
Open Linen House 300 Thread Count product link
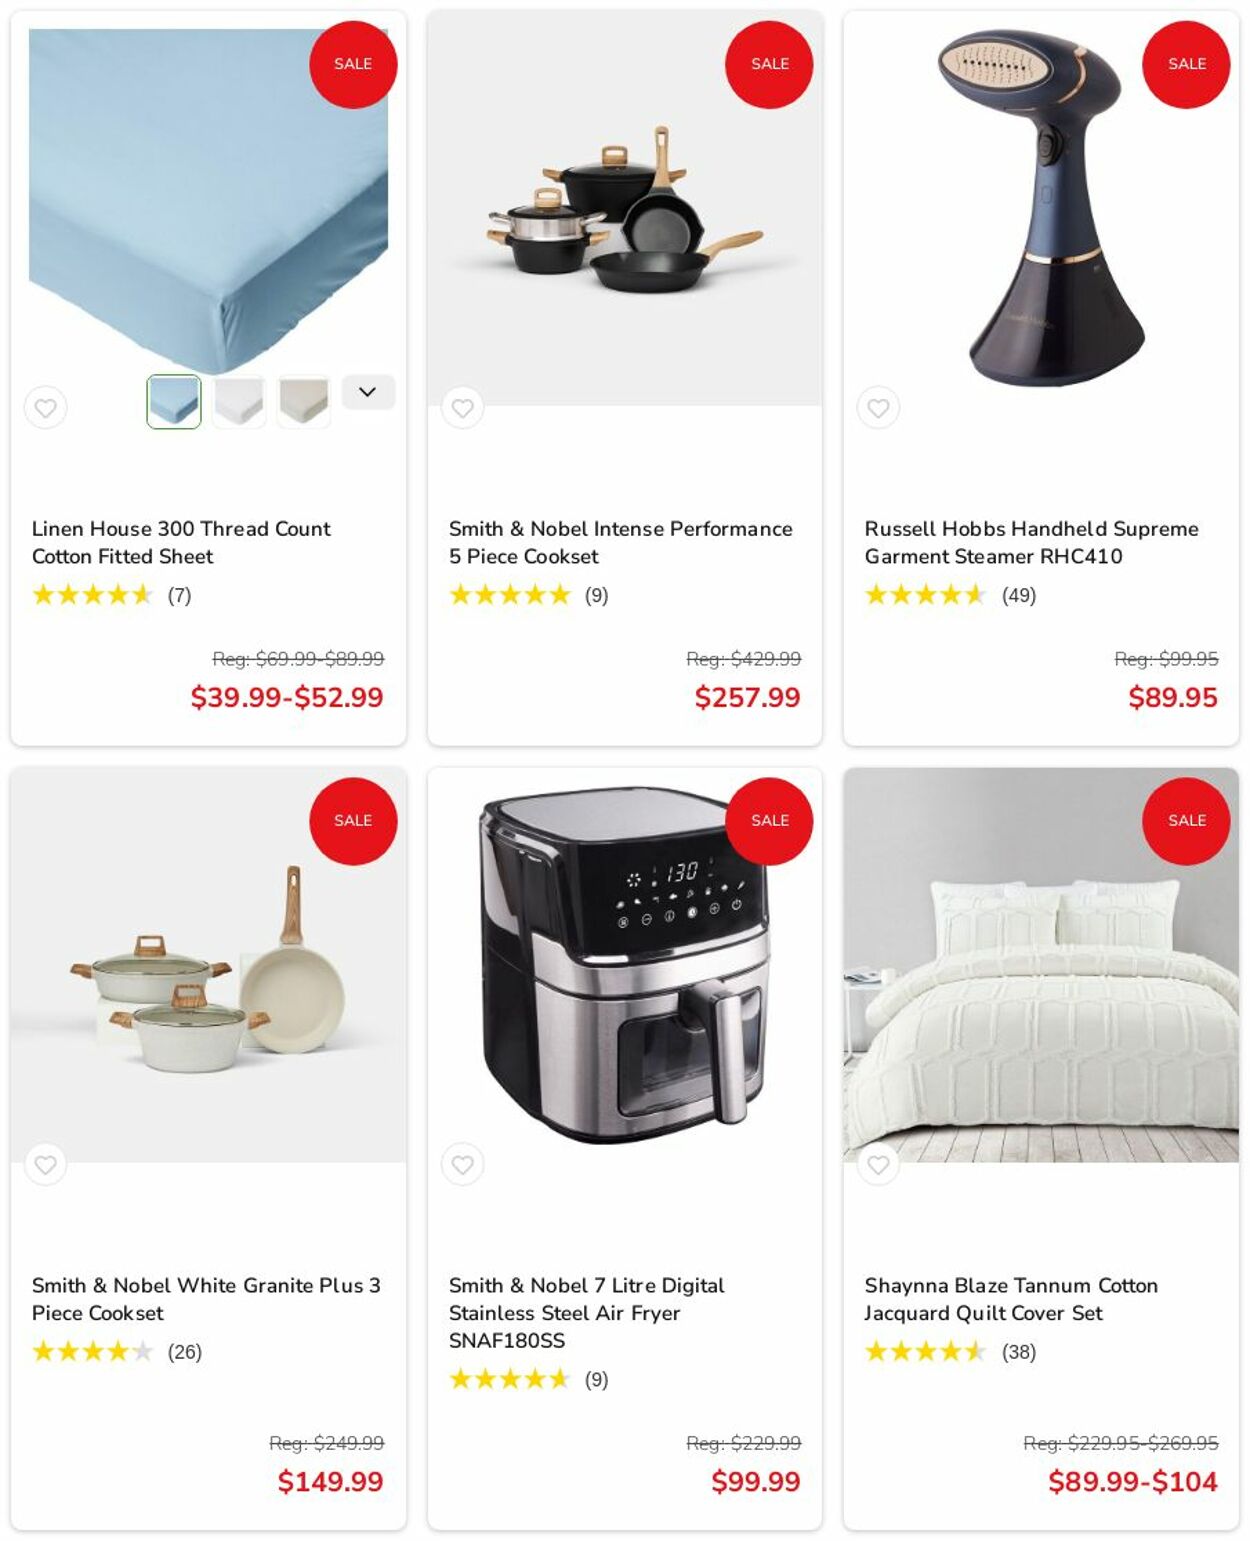pos(181,542)
